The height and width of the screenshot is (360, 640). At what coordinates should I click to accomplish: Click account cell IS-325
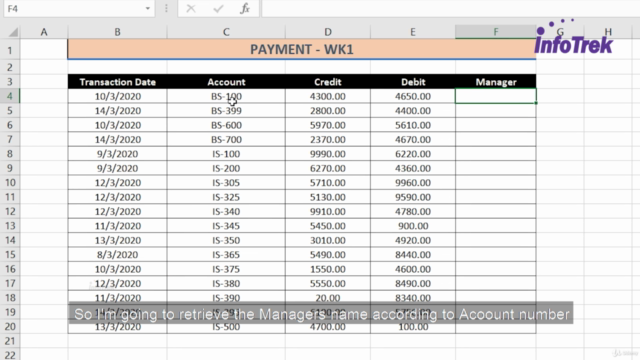pyautogui.click(x=226, y=197)
